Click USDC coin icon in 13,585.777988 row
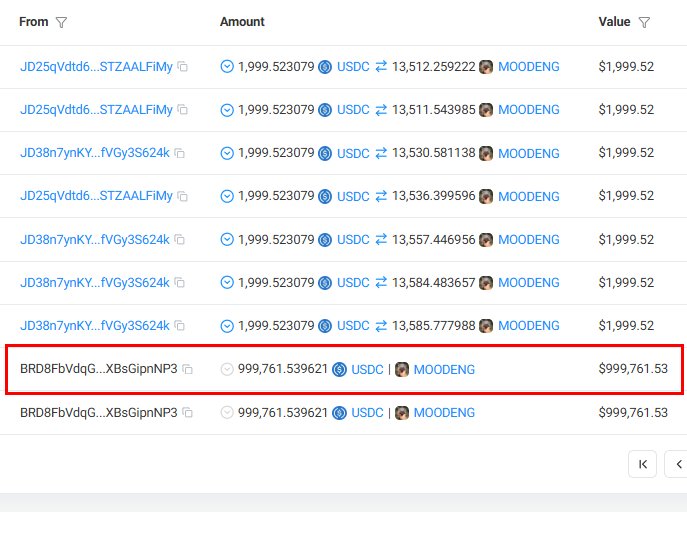The width and height of the screenshot is (687, 554). [325, 326]
